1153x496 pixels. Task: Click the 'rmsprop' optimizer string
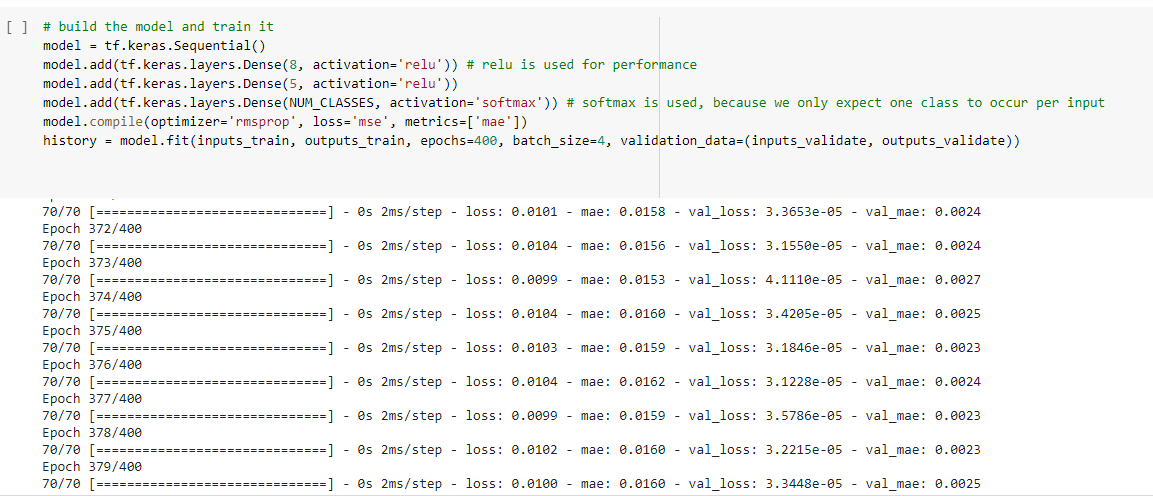pyautogui.click(x=254, y=122)
